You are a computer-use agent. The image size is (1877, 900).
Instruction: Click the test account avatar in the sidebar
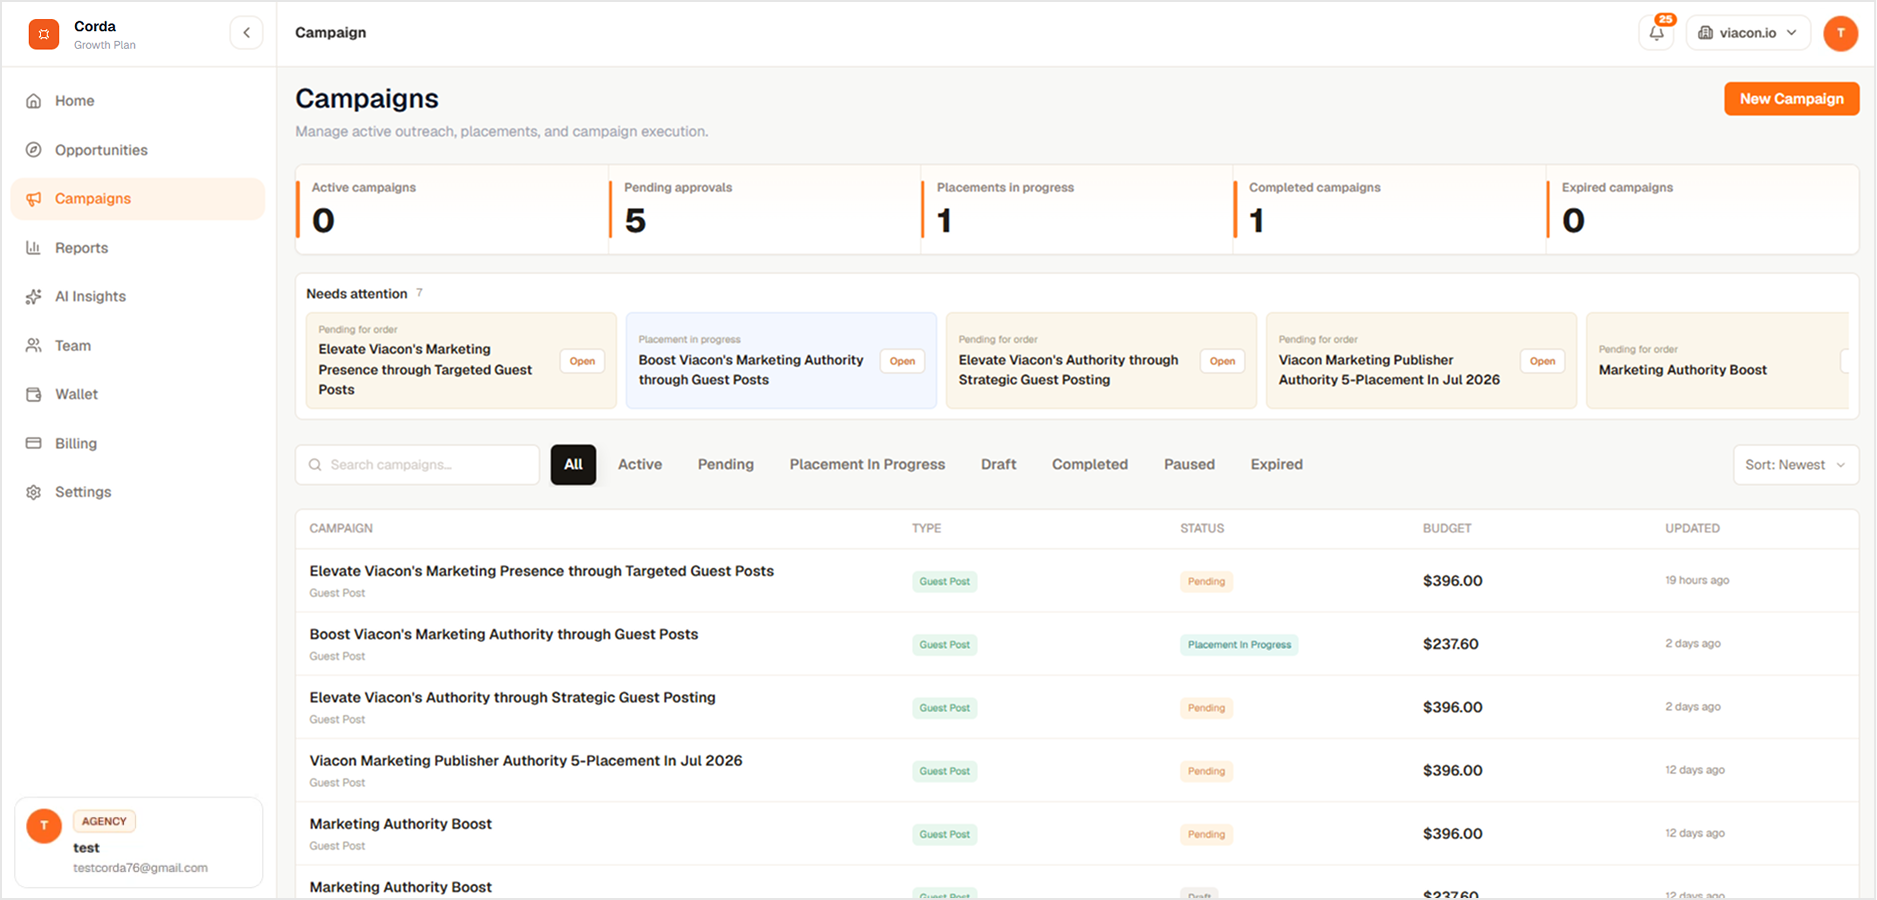point(44,827)
